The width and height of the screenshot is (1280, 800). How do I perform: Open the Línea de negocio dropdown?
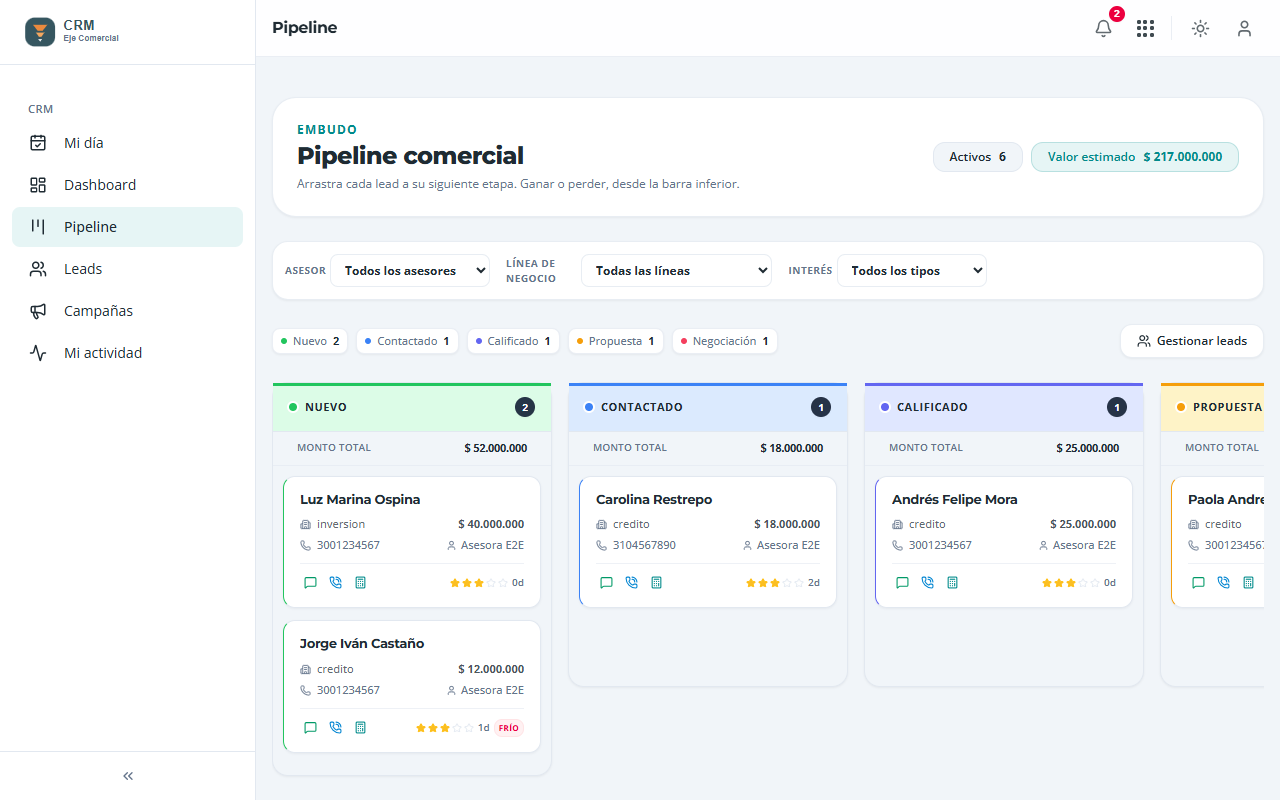pyautogui.click(x=676, y=270)
